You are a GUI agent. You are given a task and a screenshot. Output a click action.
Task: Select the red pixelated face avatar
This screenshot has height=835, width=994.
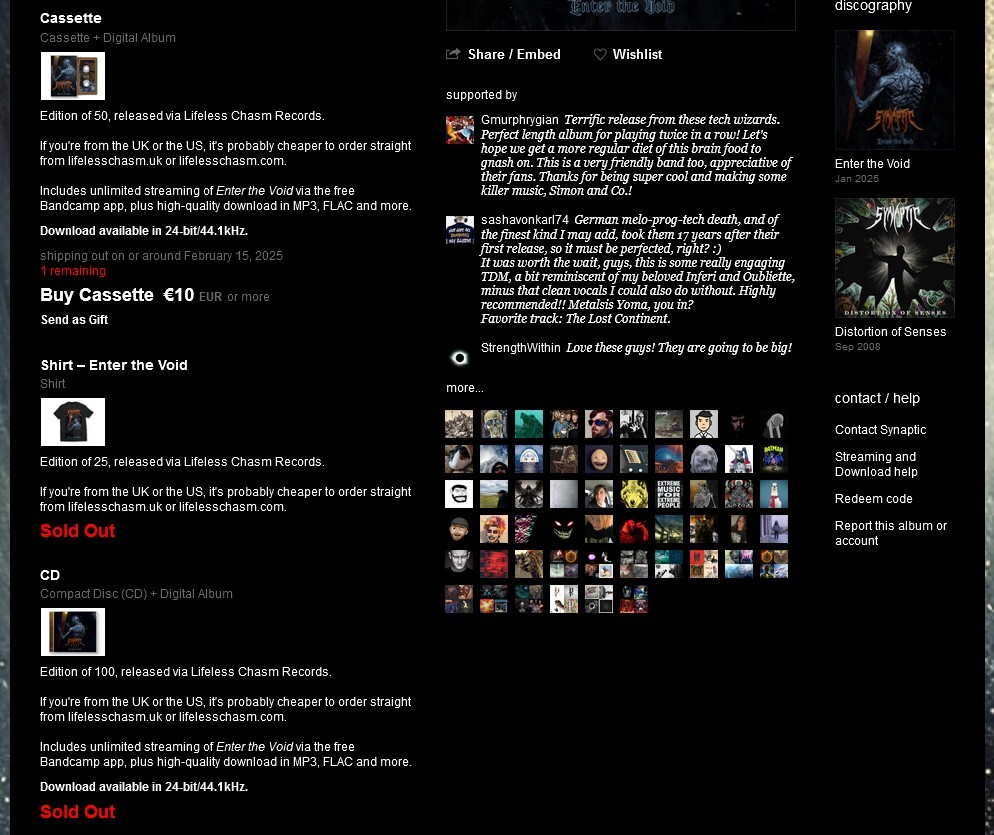click(x=494, y=564)
